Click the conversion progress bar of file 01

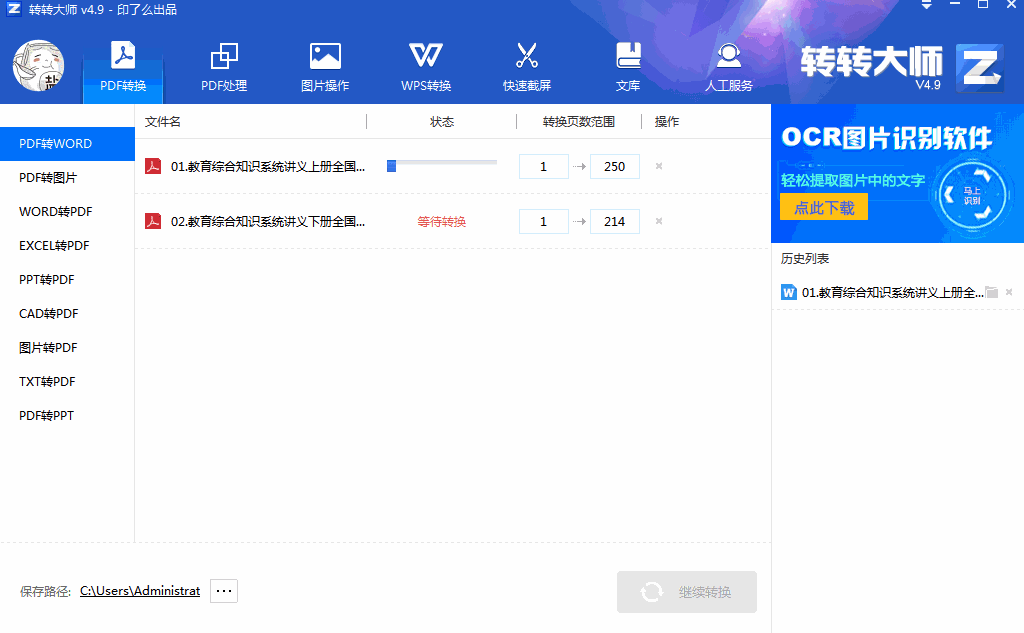(x=442, y=166)
